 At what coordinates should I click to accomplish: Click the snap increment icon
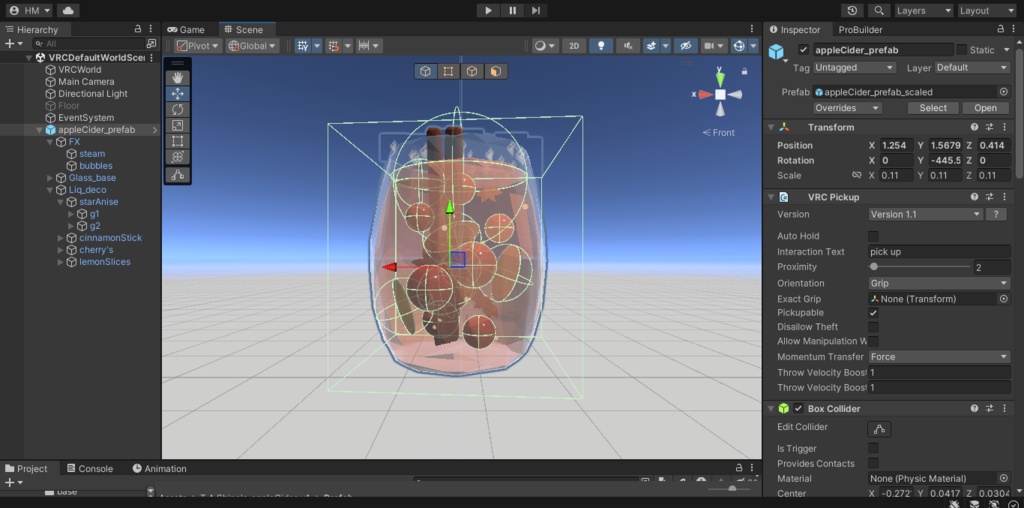334,46
